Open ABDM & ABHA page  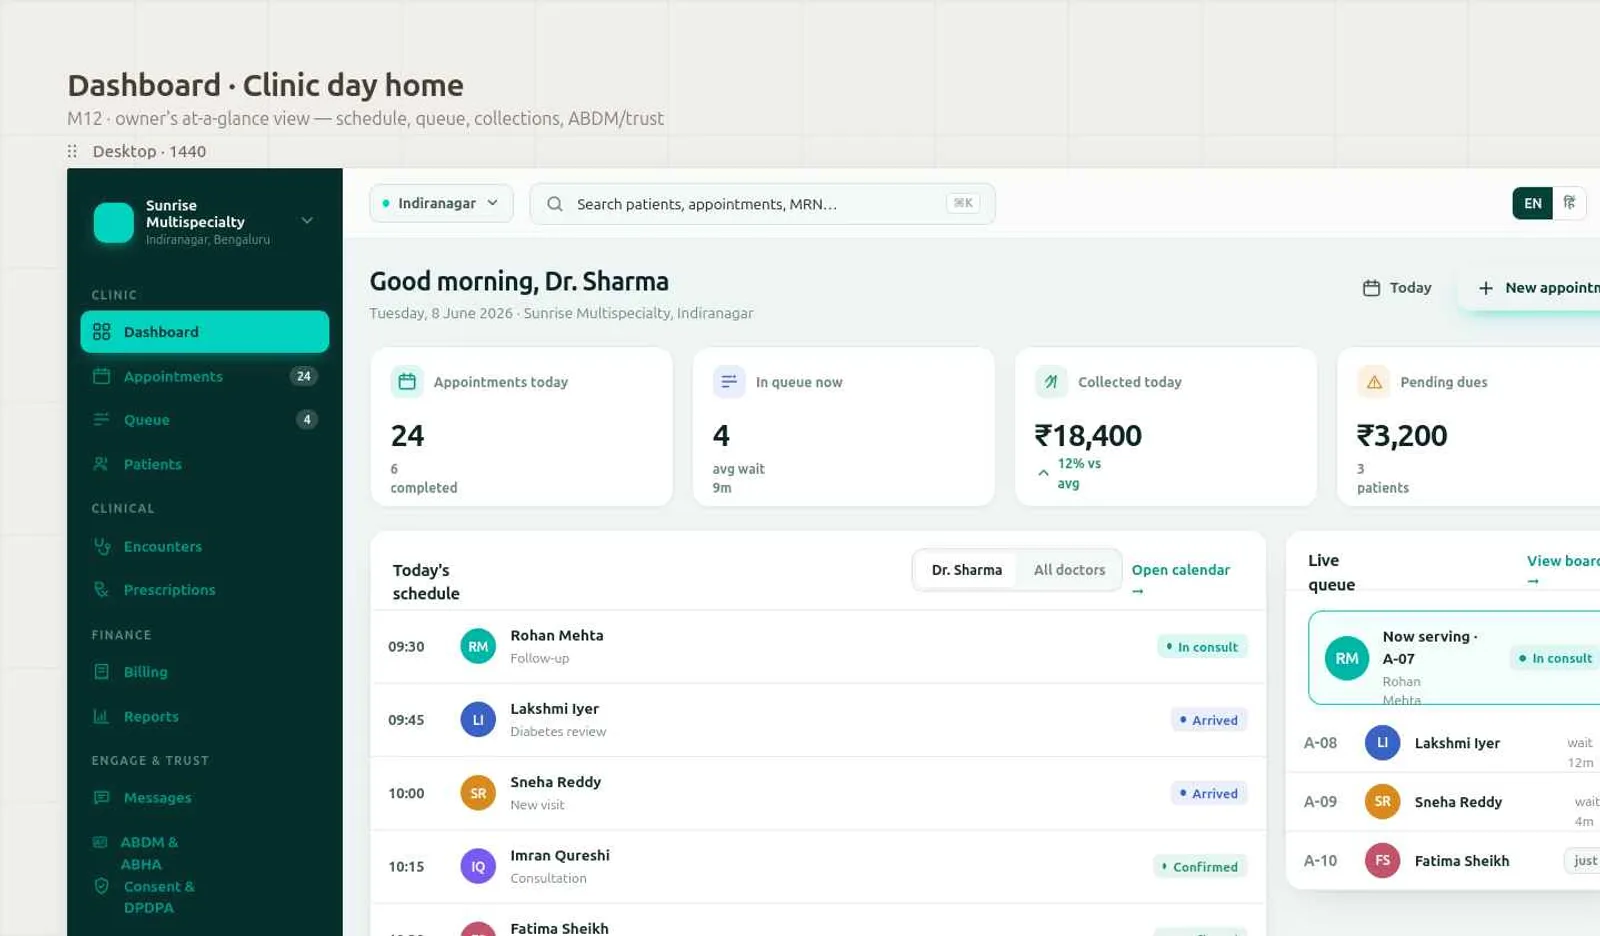(x=204, y=853)
